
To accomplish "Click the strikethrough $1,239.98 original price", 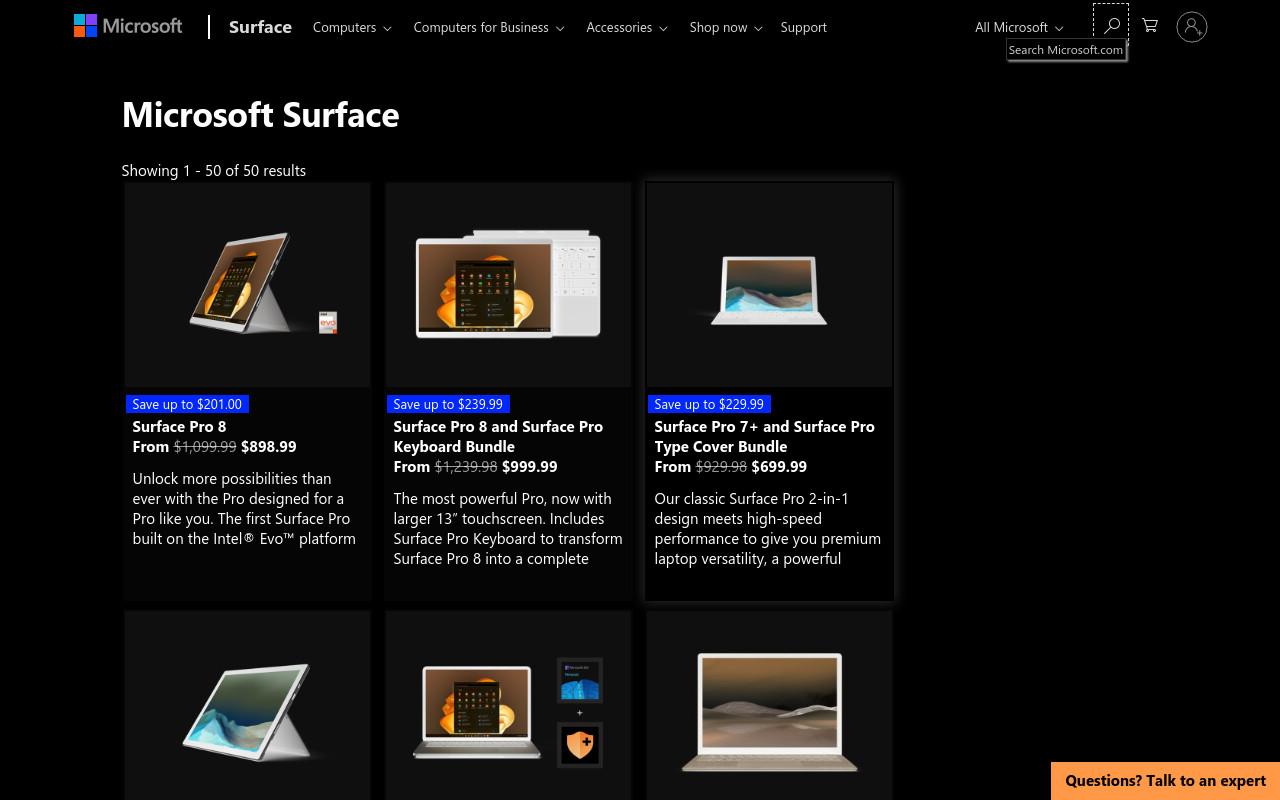I will pos(466,466).
